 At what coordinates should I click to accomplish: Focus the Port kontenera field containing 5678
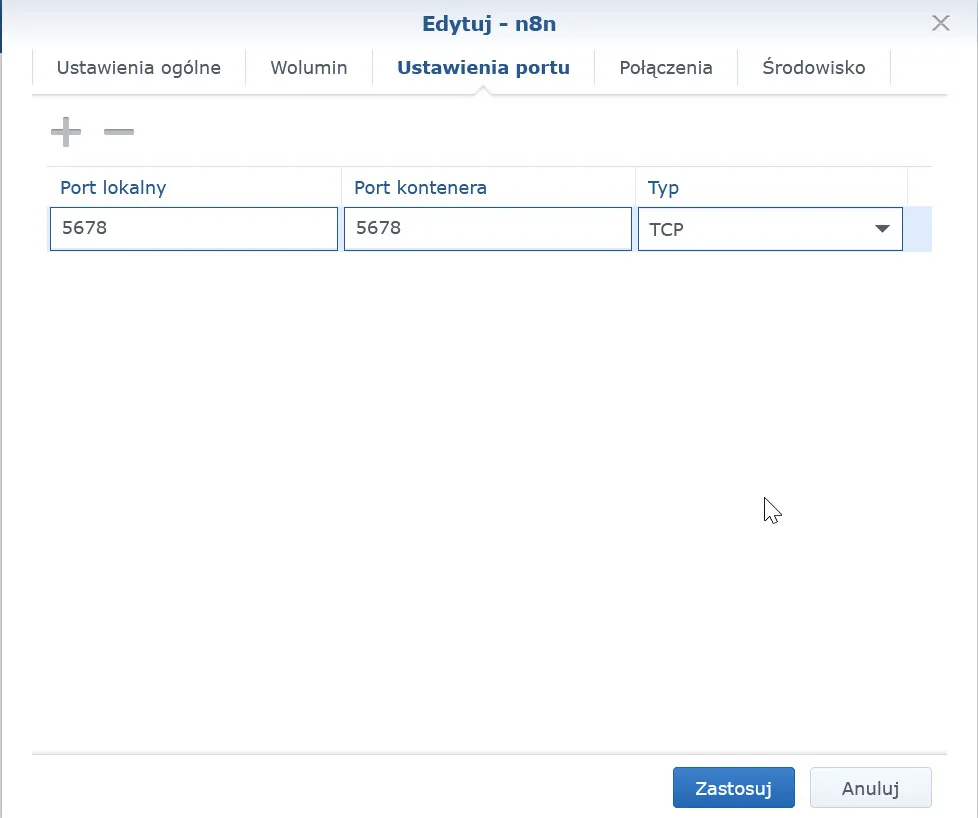[x=487, y=228]
